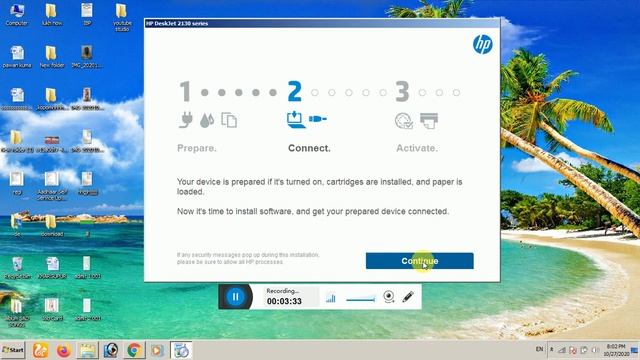
Task: Click the USB cable icon under Connect
Action: pos(318,119)
